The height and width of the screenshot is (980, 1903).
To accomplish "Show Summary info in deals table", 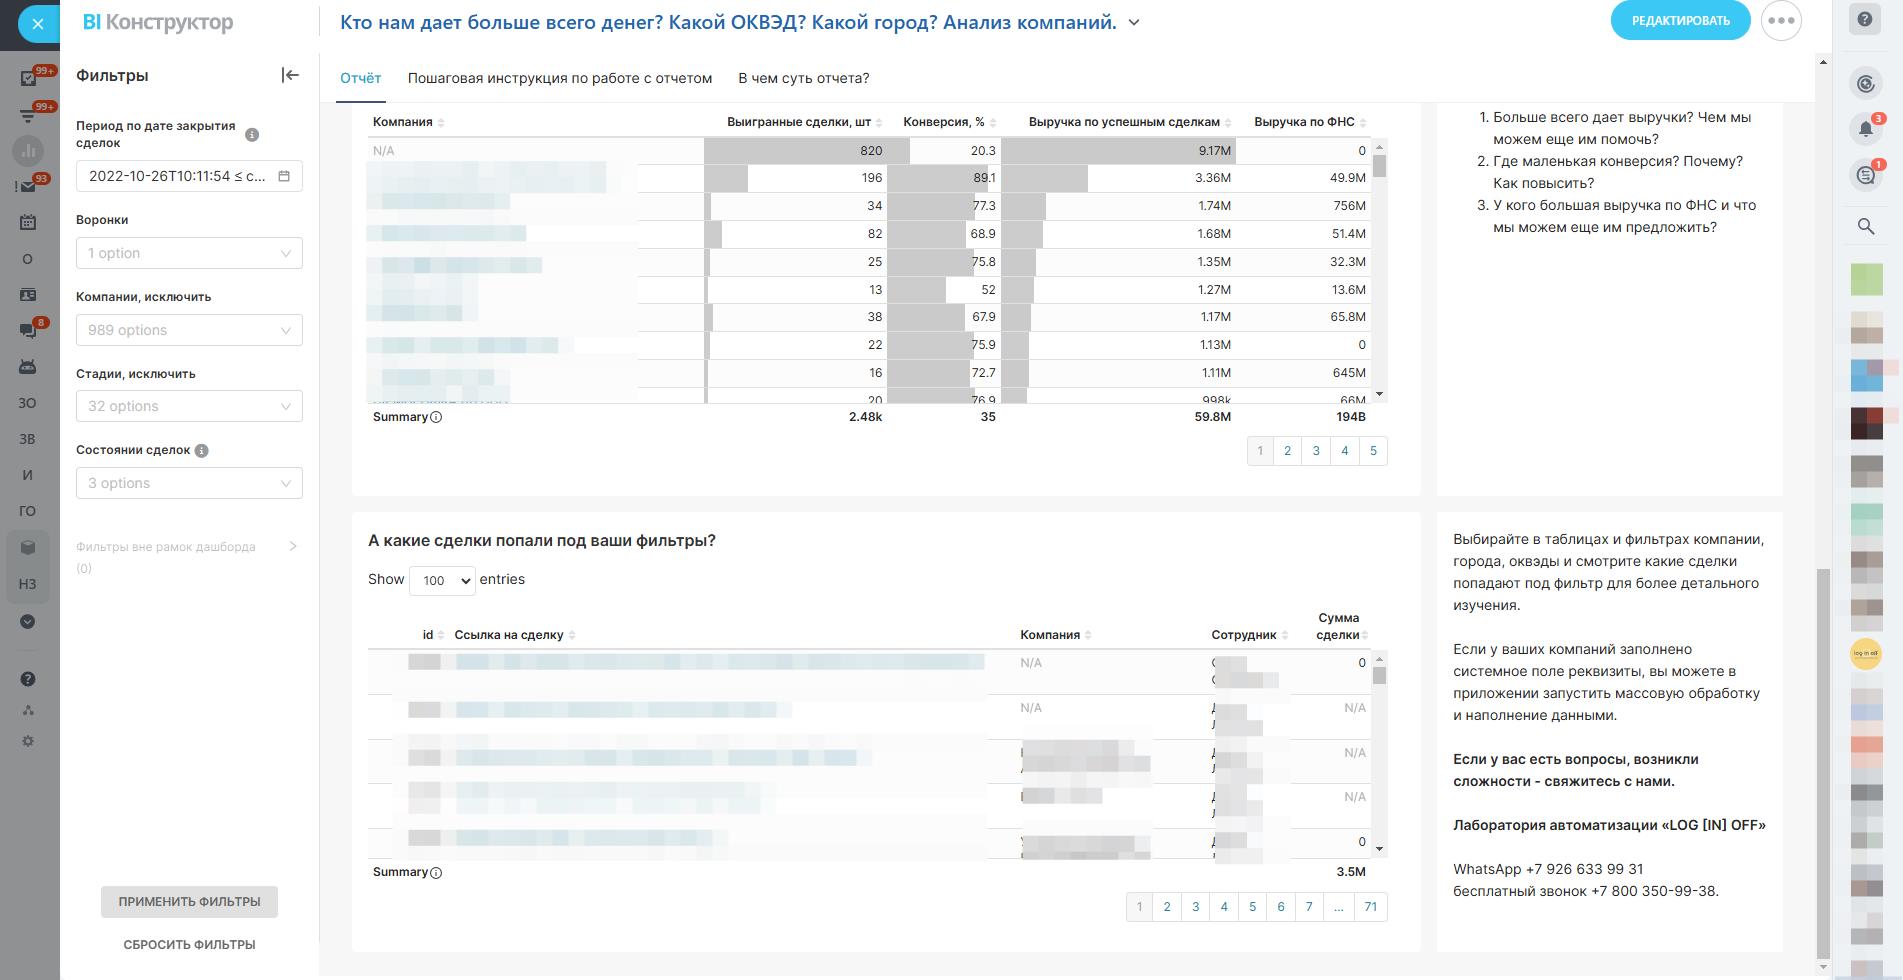I will pyautogui.click(x=436, y=873).
